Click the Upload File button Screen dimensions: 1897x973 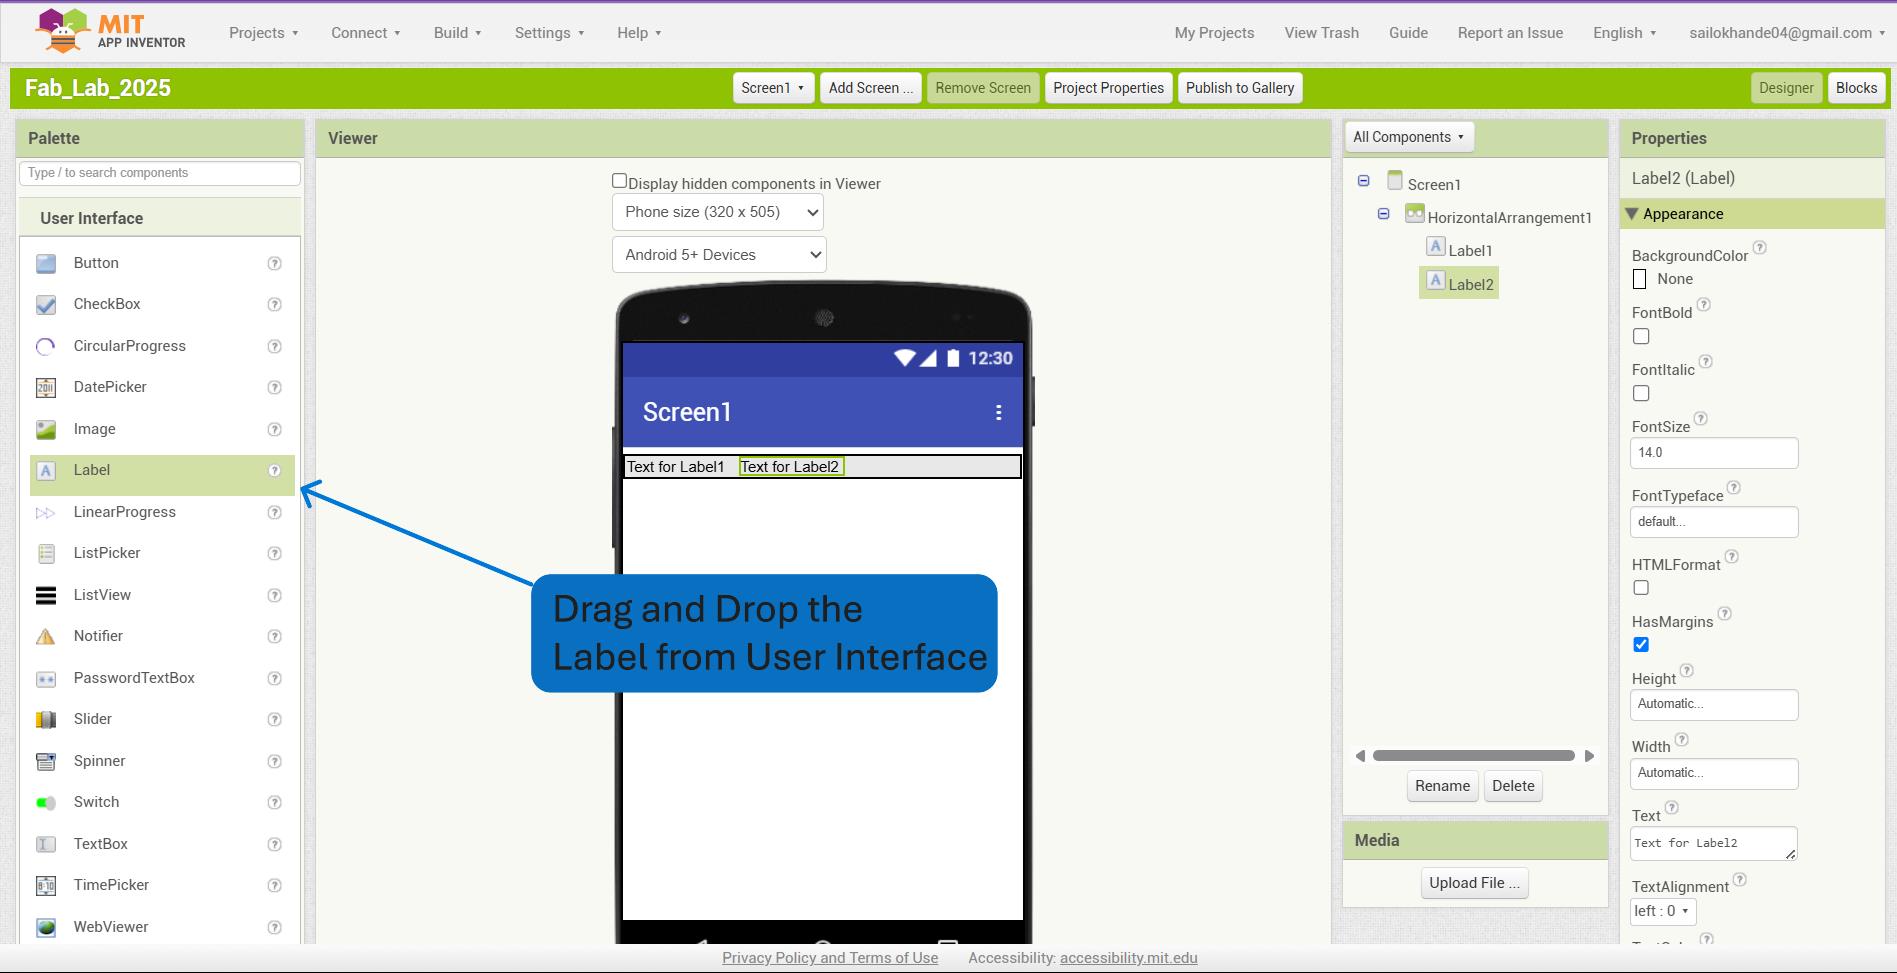coord(1474,883)
